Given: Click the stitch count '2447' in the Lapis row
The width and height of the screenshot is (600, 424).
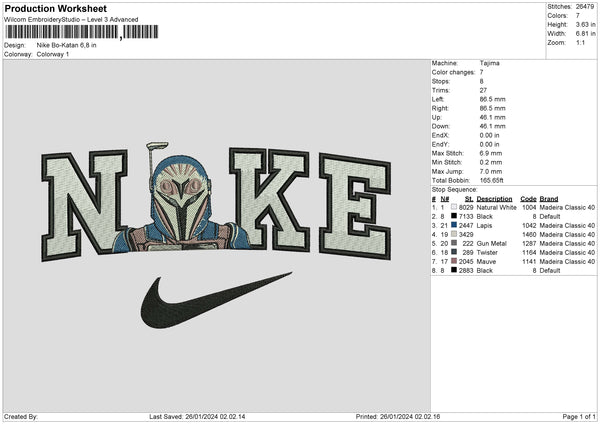Looking at the screenshot, I should point(466,225).
